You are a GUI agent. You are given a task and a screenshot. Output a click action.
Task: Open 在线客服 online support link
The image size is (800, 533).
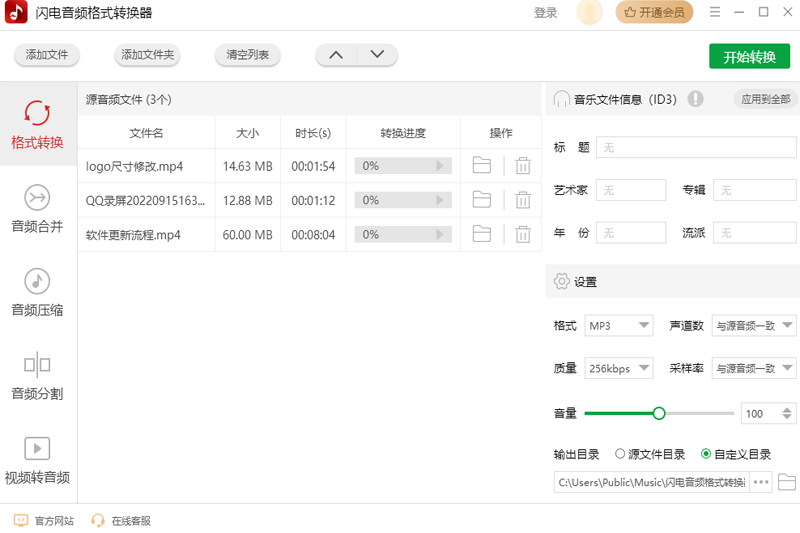pos(120,520)
